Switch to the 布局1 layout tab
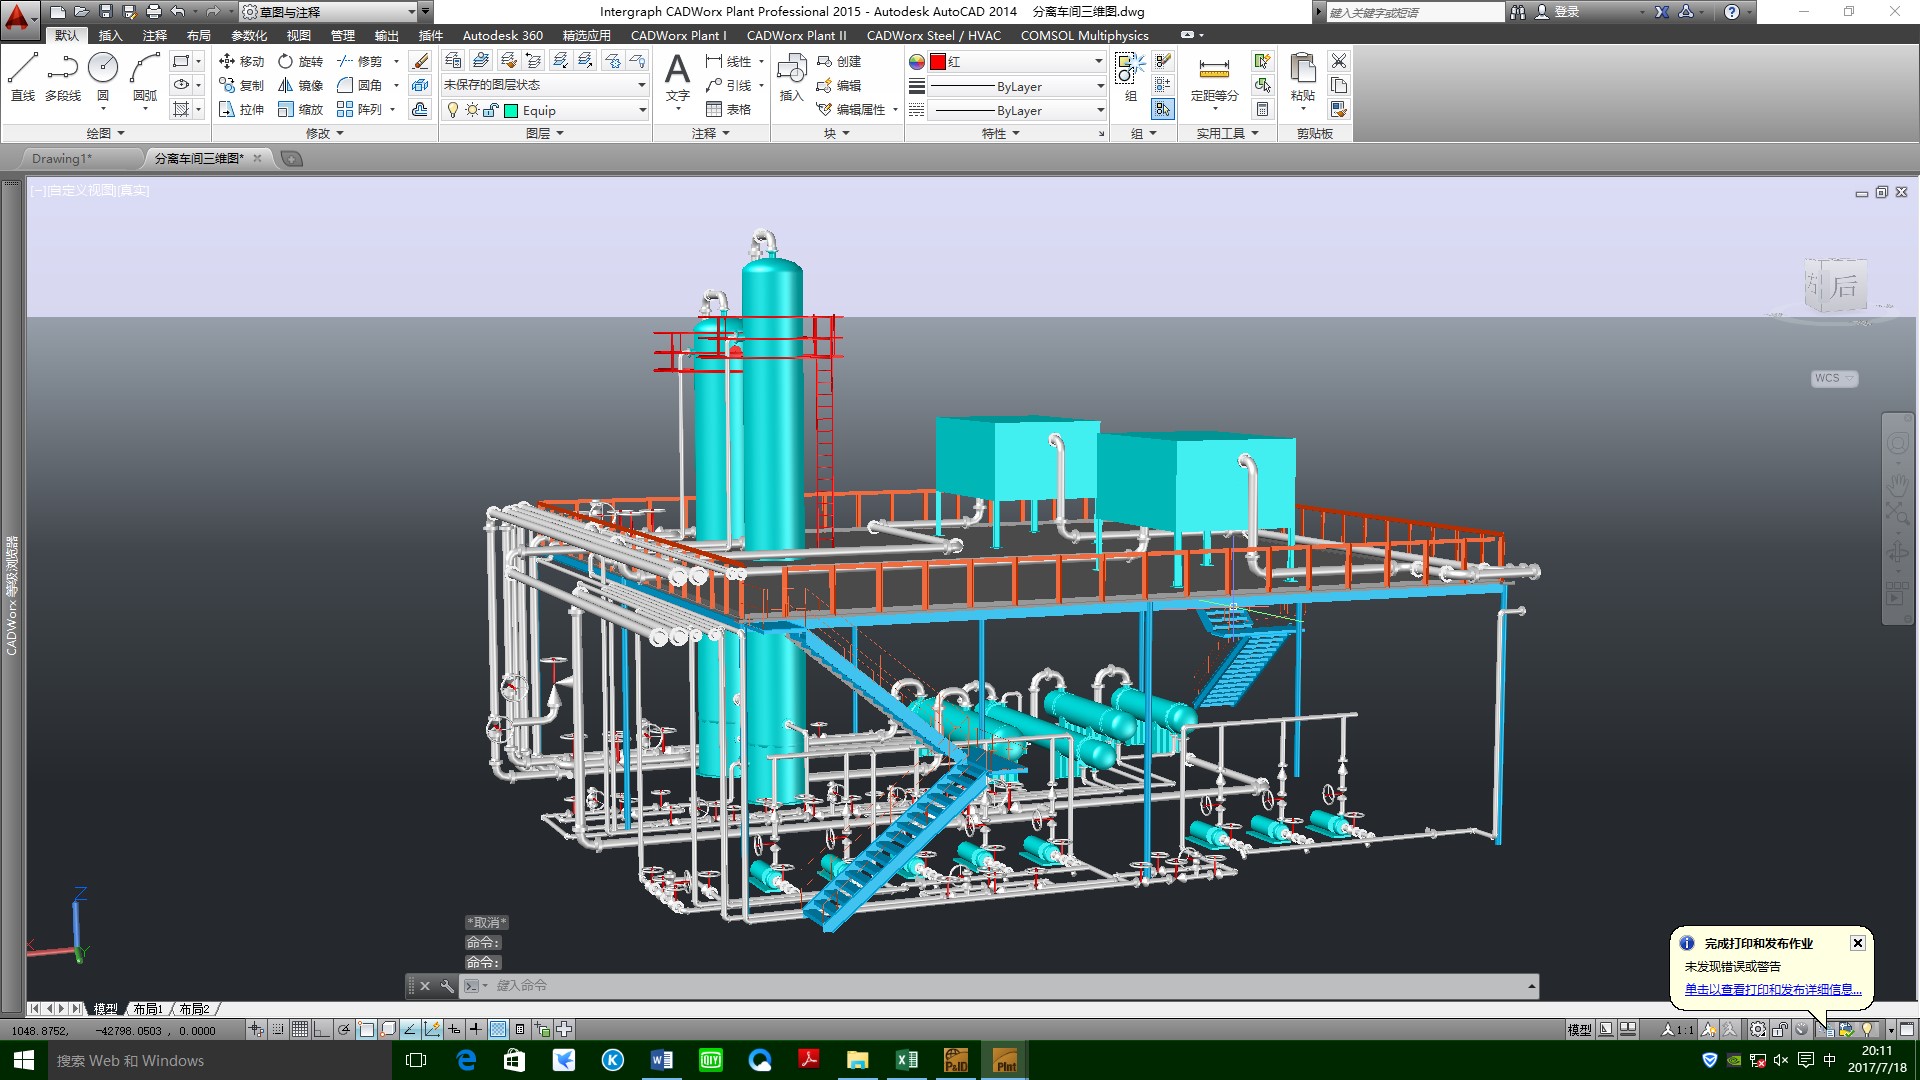Image resolution: width=1920 pixels, height=1080 pixels. (148, 1009)
